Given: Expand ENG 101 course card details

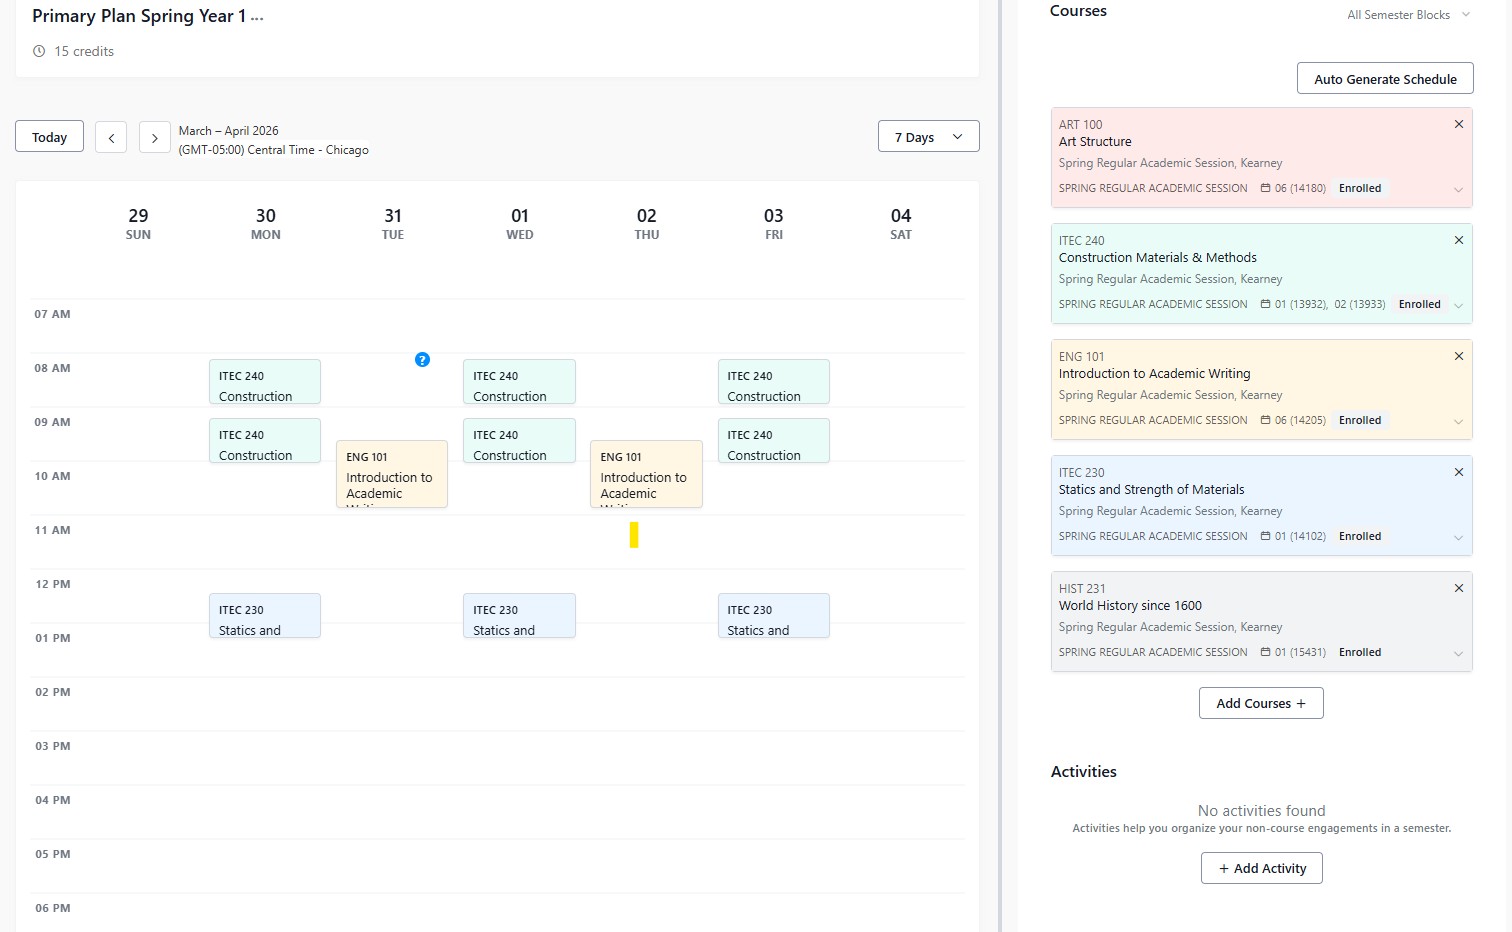Looking at the screenshot, I should pos(1458,422).
